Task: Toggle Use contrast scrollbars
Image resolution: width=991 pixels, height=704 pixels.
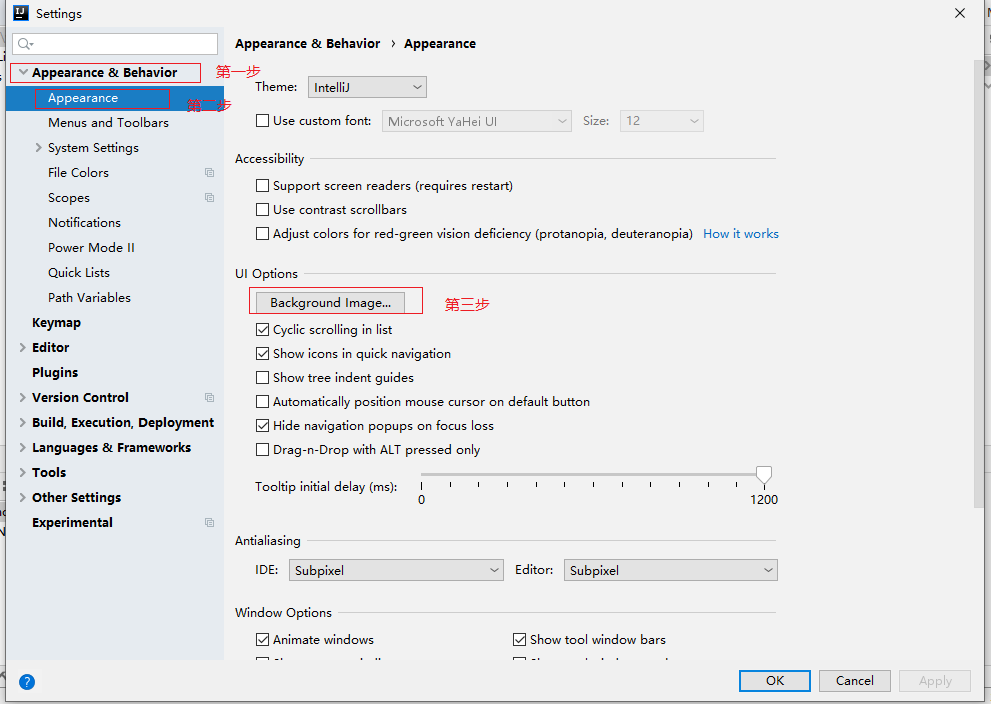Action: tap(262, 210)
